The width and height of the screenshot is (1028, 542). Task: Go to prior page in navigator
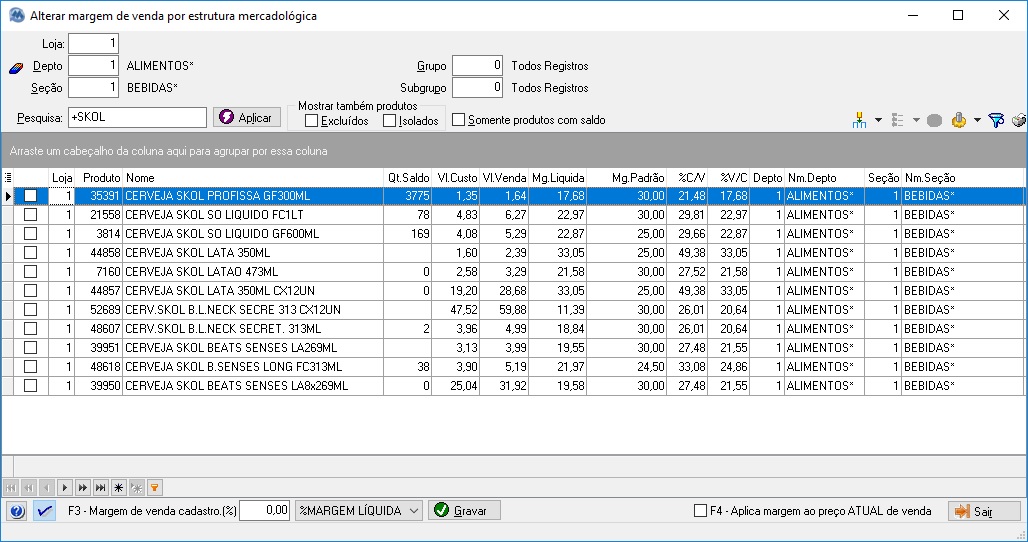[28, 488]
